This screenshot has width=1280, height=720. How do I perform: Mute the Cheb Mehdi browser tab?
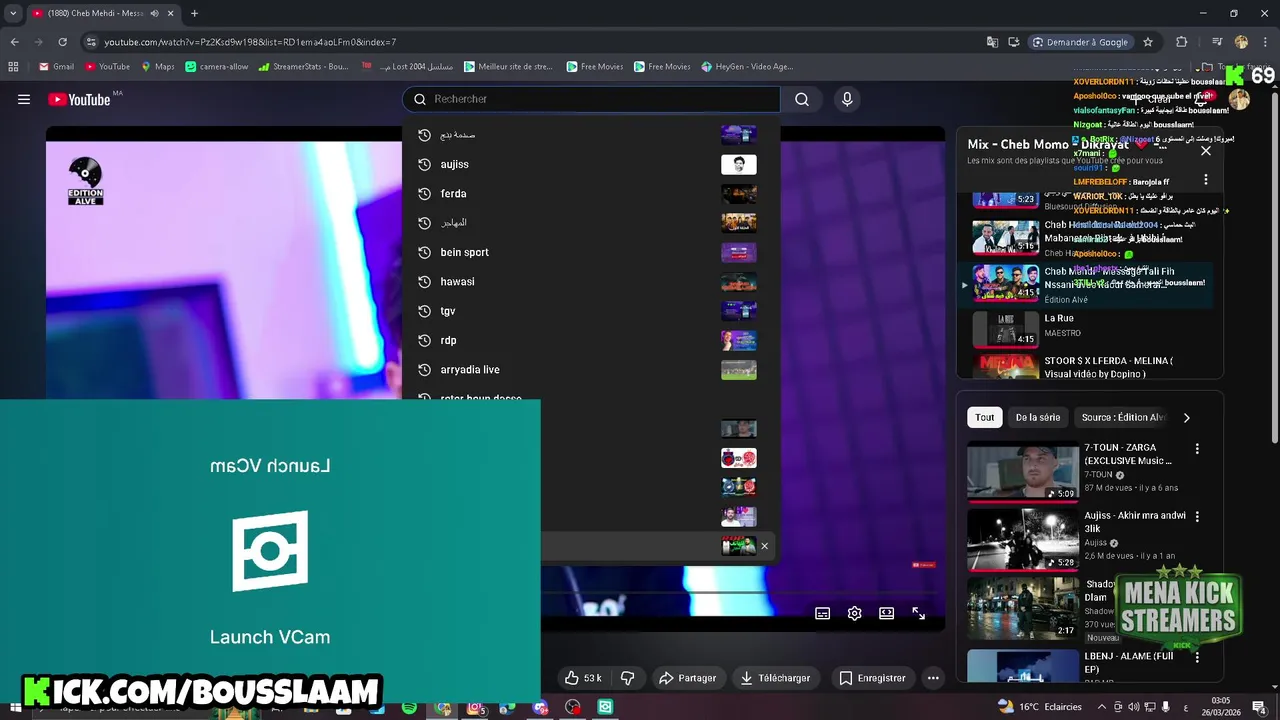(x=154, y=13)
